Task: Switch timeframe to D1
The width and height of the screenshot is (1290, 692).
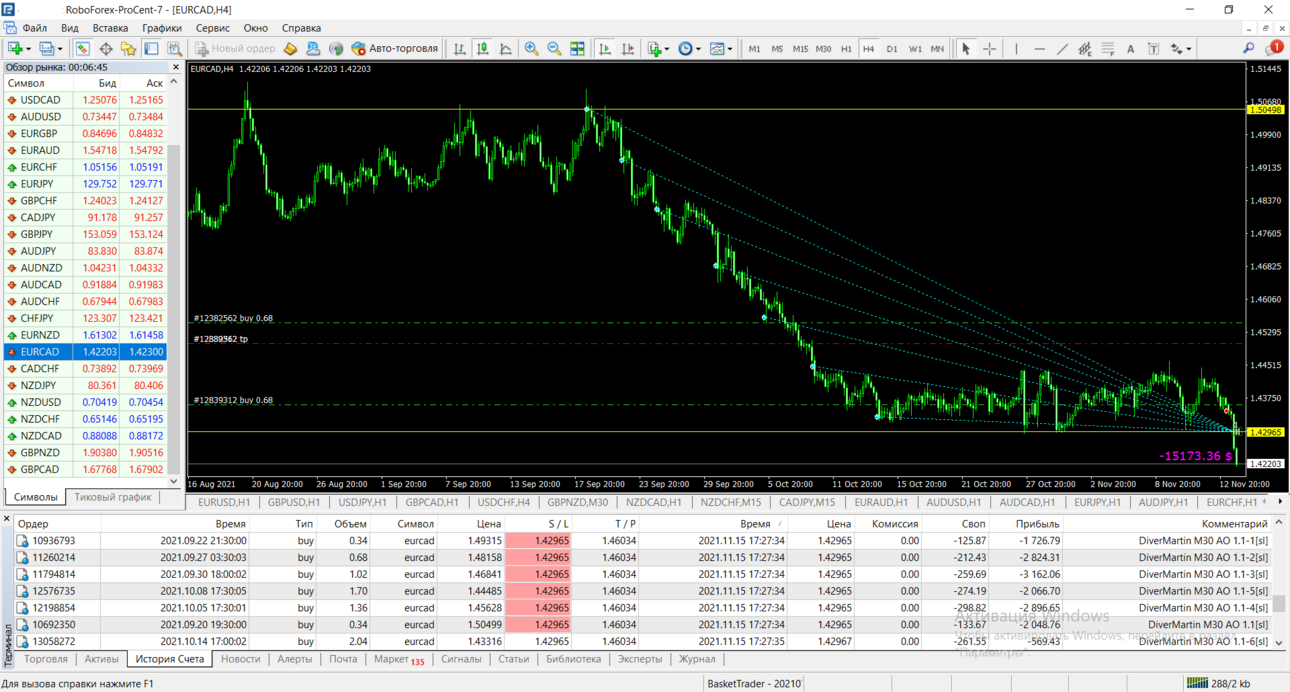Action: point(892,48)
